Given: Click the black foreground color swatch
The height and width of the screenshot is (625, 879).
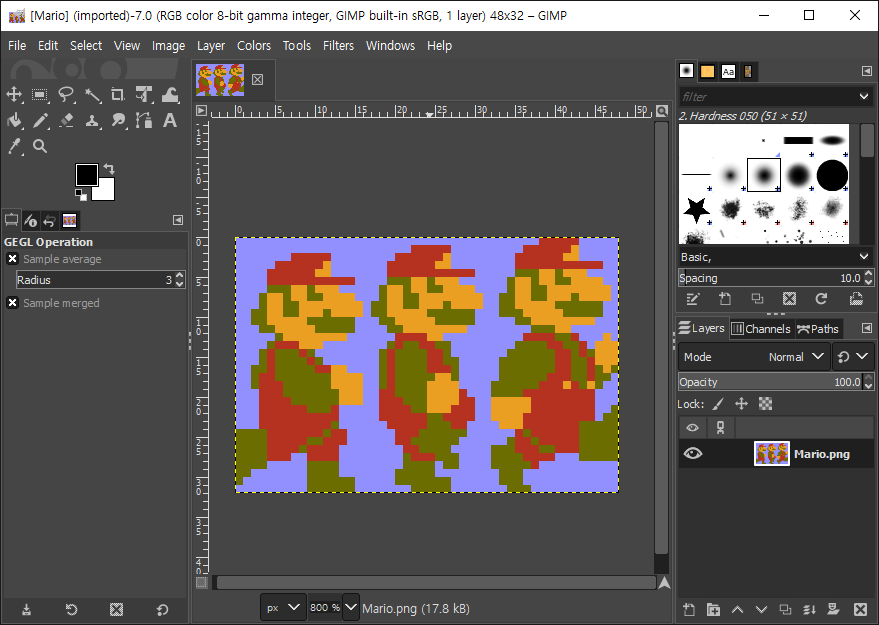Looking at the screenshot, I should click(x=86, y=175).
